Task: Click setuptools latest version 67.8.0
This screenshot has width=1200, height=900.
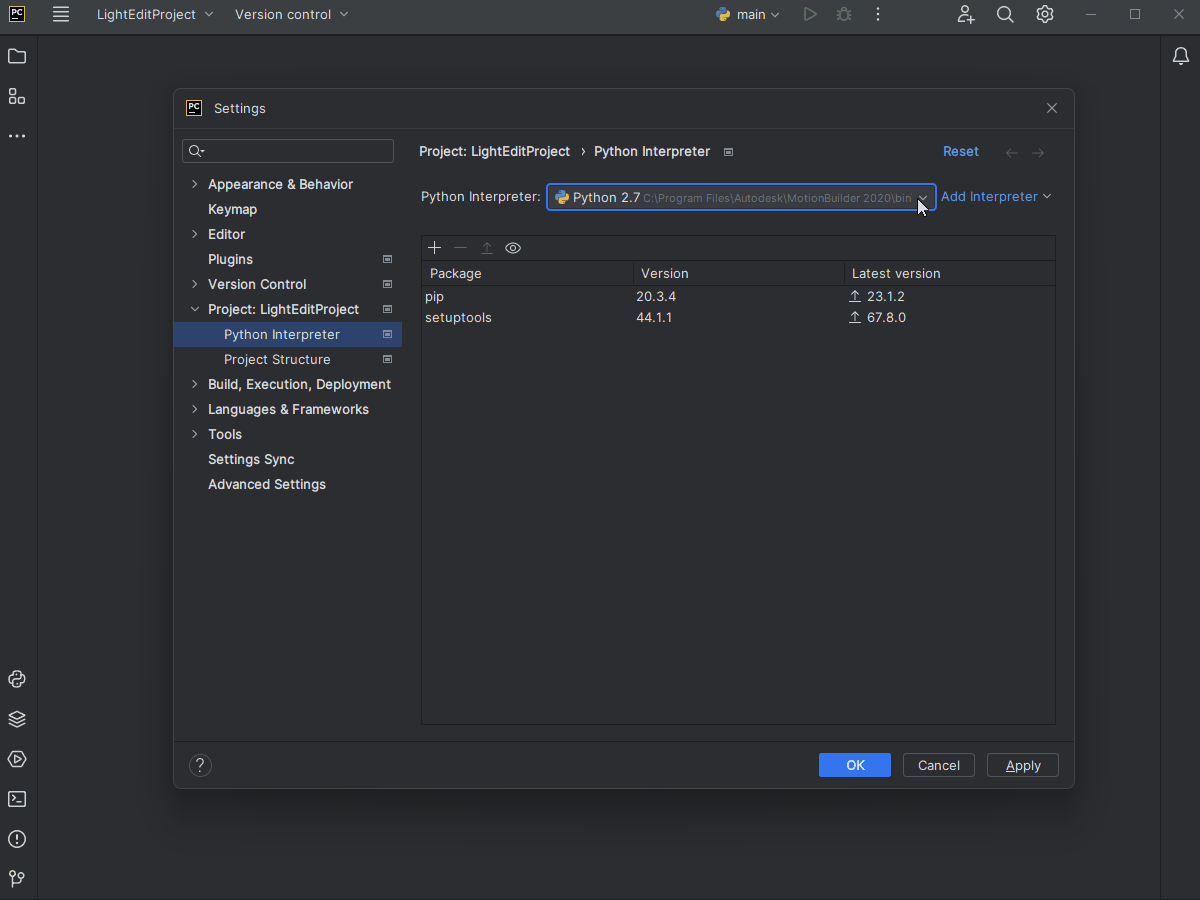Action: [x=886, y=318]
